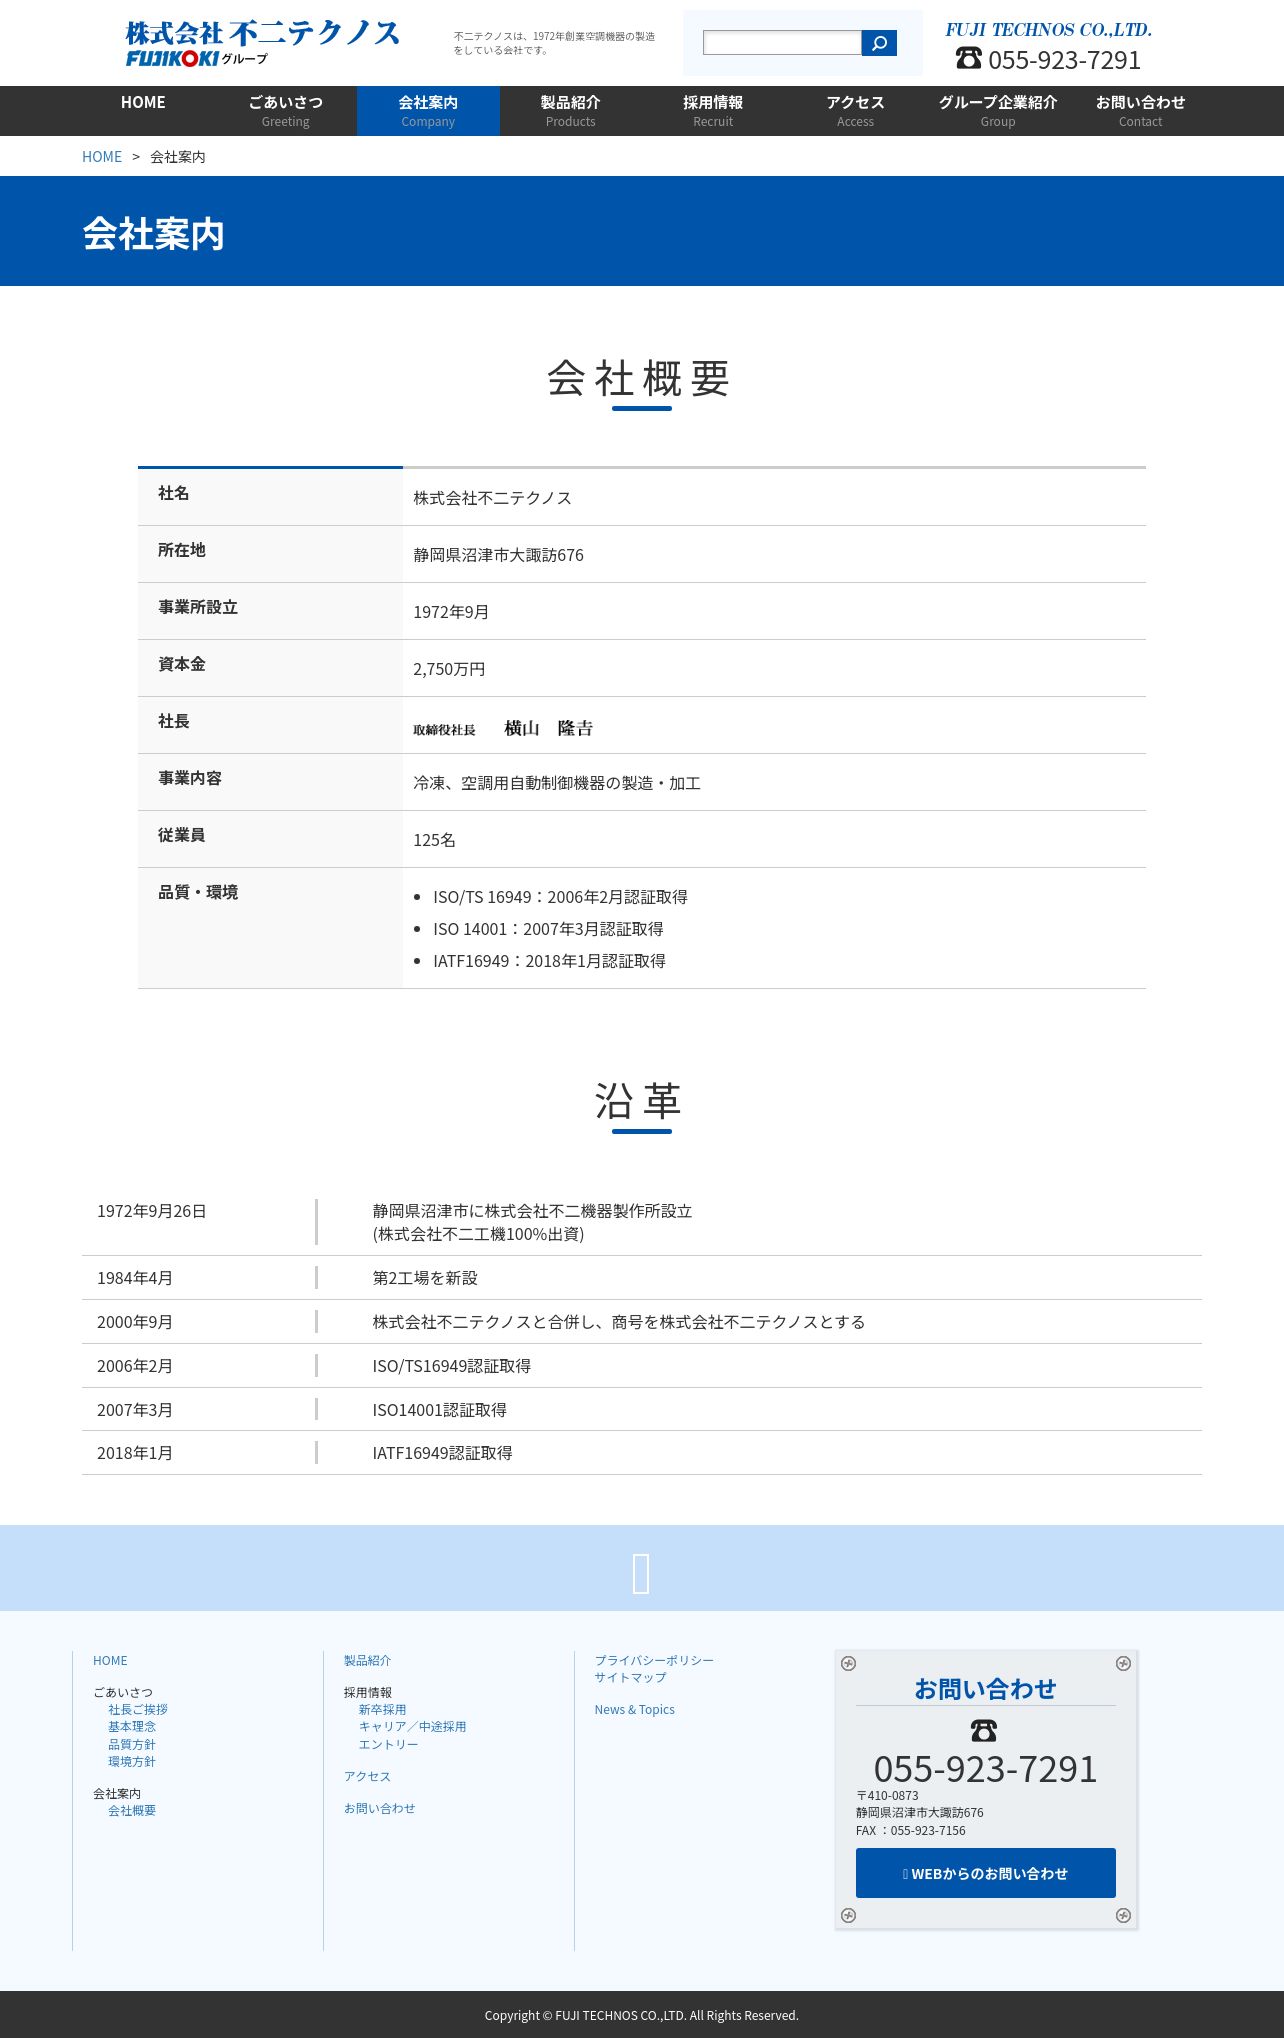Open プライバシーポリシー footer link

pyautogui.click(x=655, y=1660)
